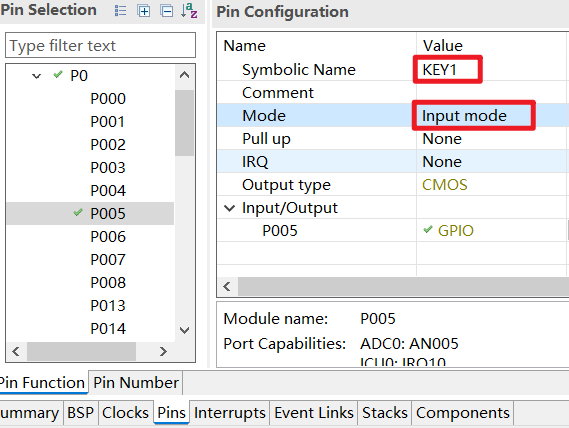Collapse the Input/Output section
This screenshot has height=428, width=569.
[229, 208]
